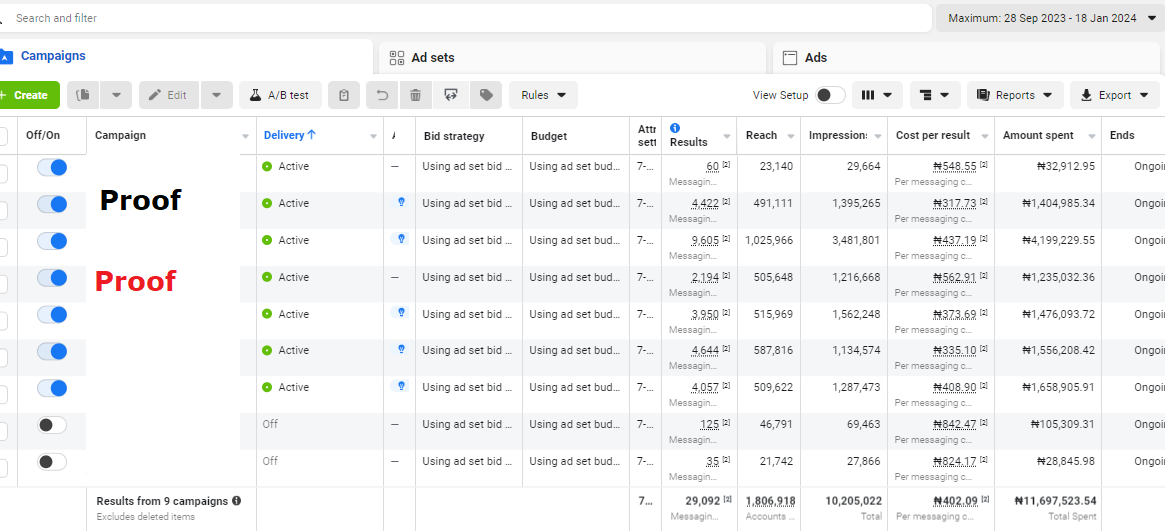The width and height of the screenshot is (1165, 531).
Task: Open the Export dropdown menu
Action: pyautogui.click(x=1114, y=95)
